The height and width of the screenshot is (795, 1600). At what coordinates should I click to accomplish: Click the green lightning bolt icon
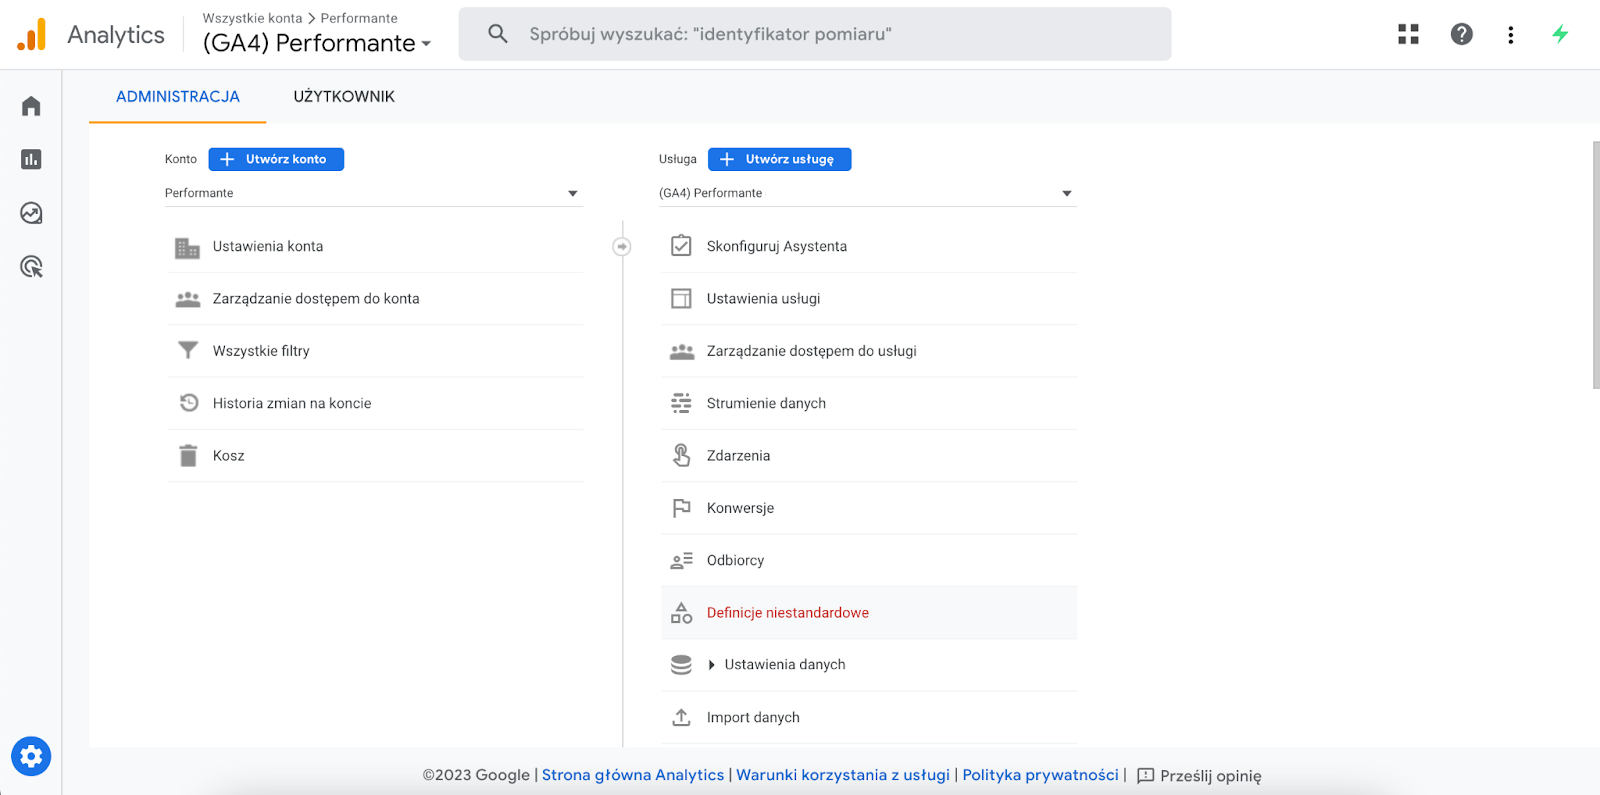click(1560, 34)
